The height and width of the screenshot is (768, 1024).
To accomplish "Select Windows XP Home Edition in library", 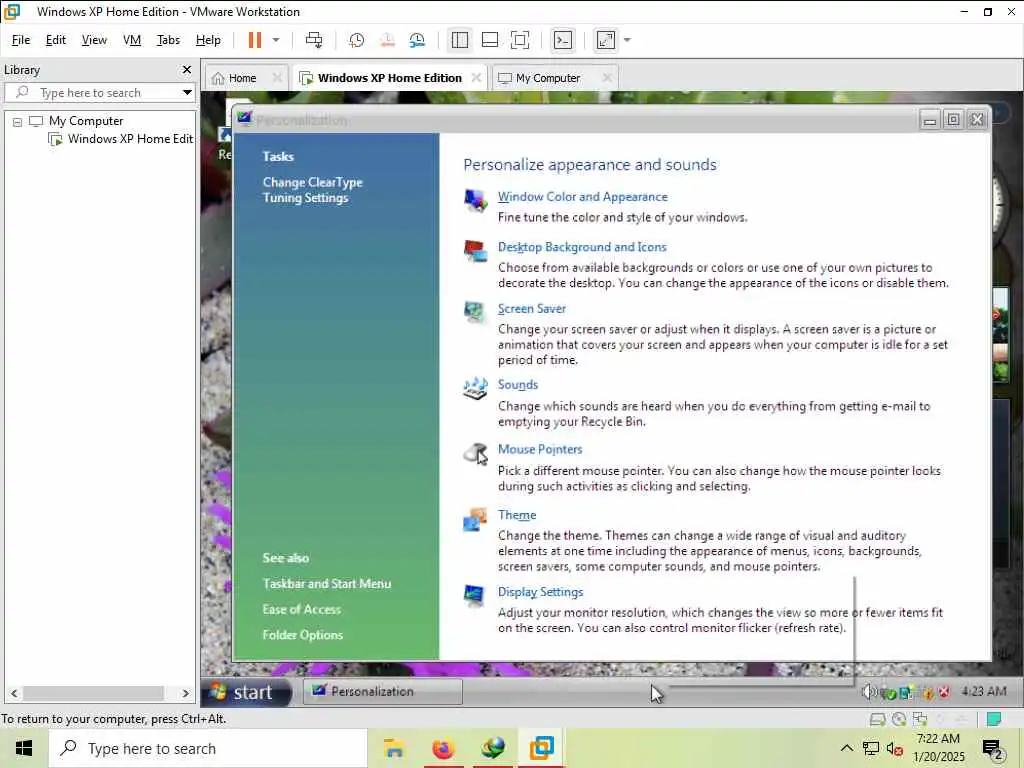I will (x=121, y=139).
